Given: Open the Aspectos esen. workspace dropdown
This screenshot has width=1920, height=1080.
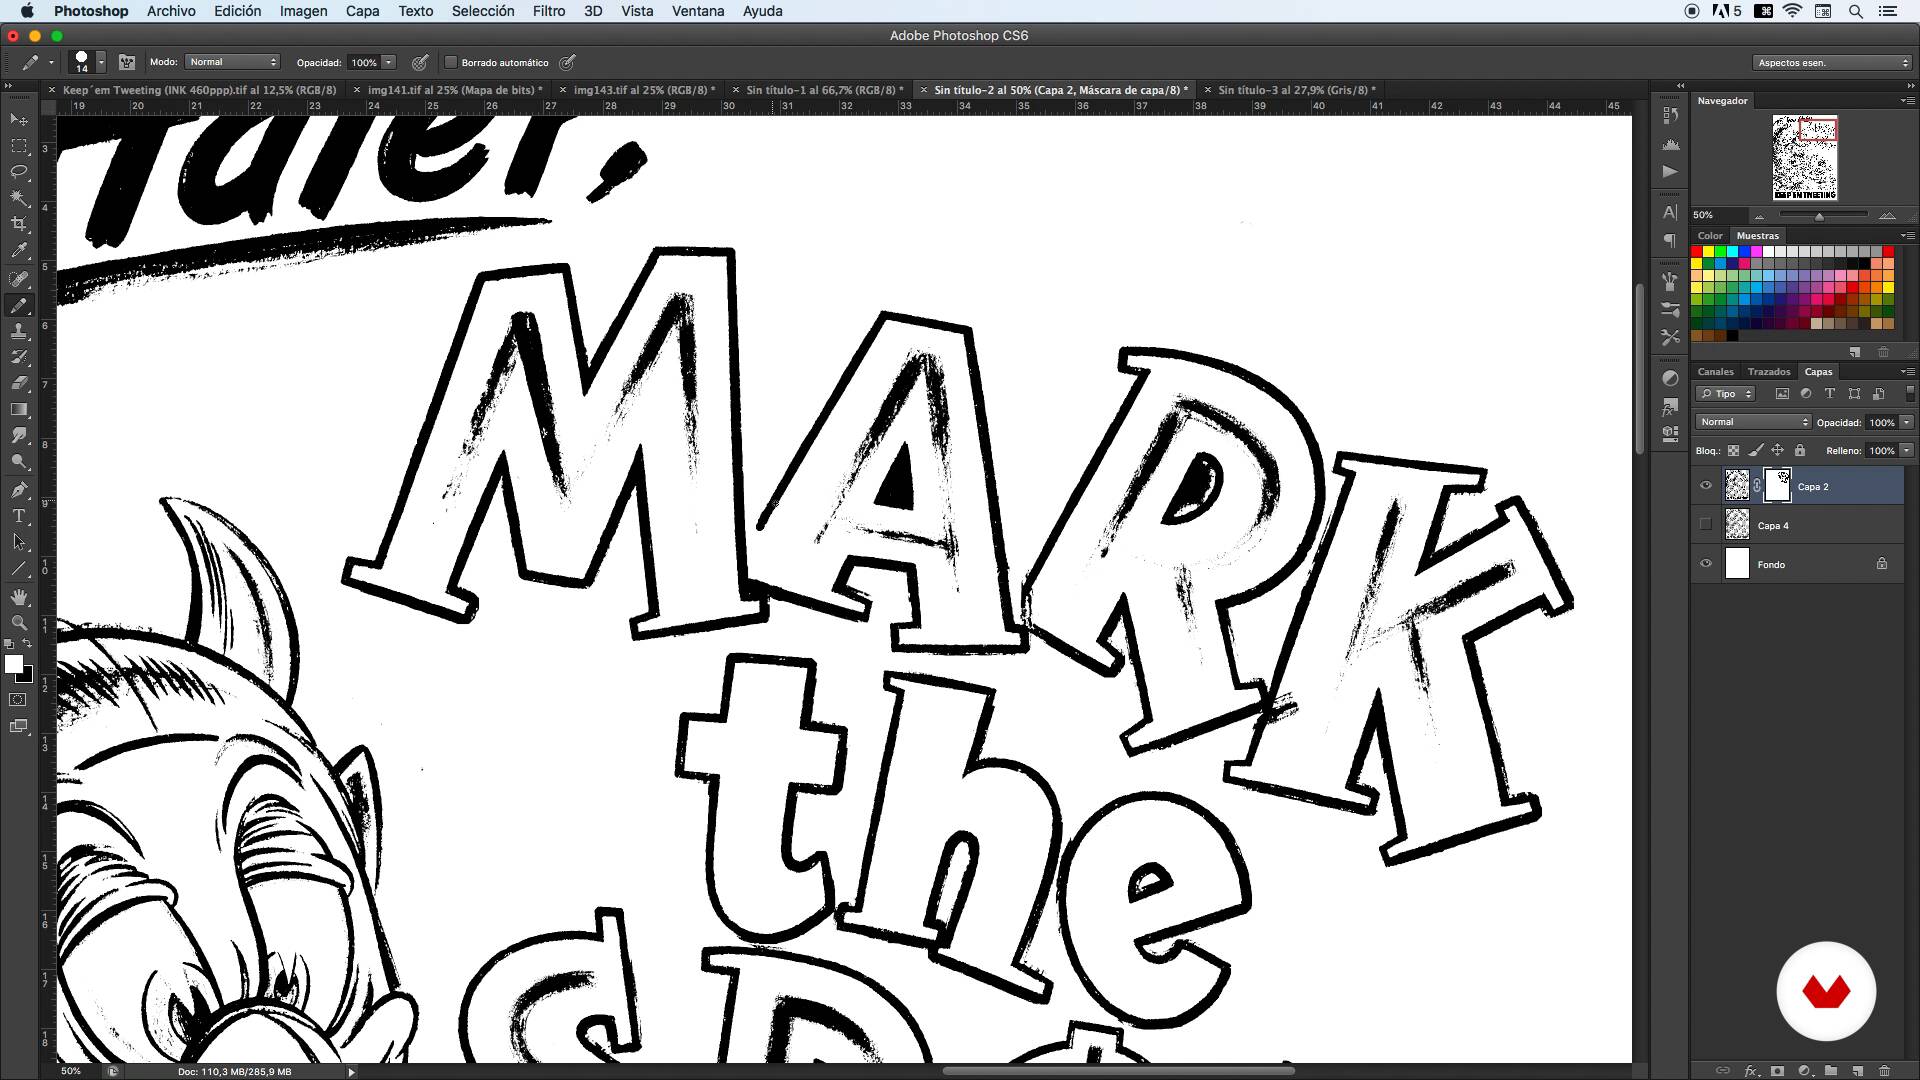Looking at the screenshot, I should tap(1832, 62).
